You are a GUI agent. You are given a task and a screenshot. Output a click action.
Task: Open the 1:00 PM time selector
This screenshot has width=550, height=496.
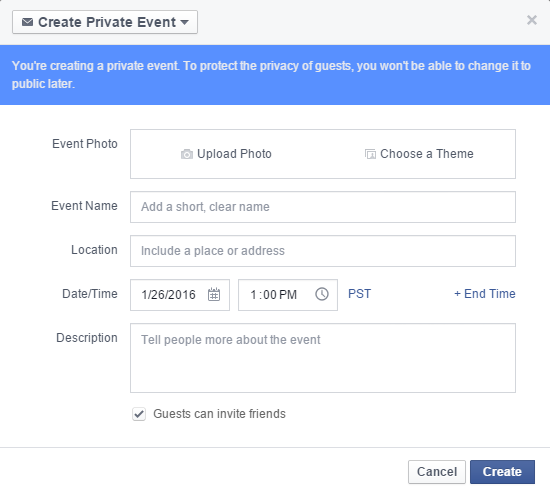pos(288,295)
